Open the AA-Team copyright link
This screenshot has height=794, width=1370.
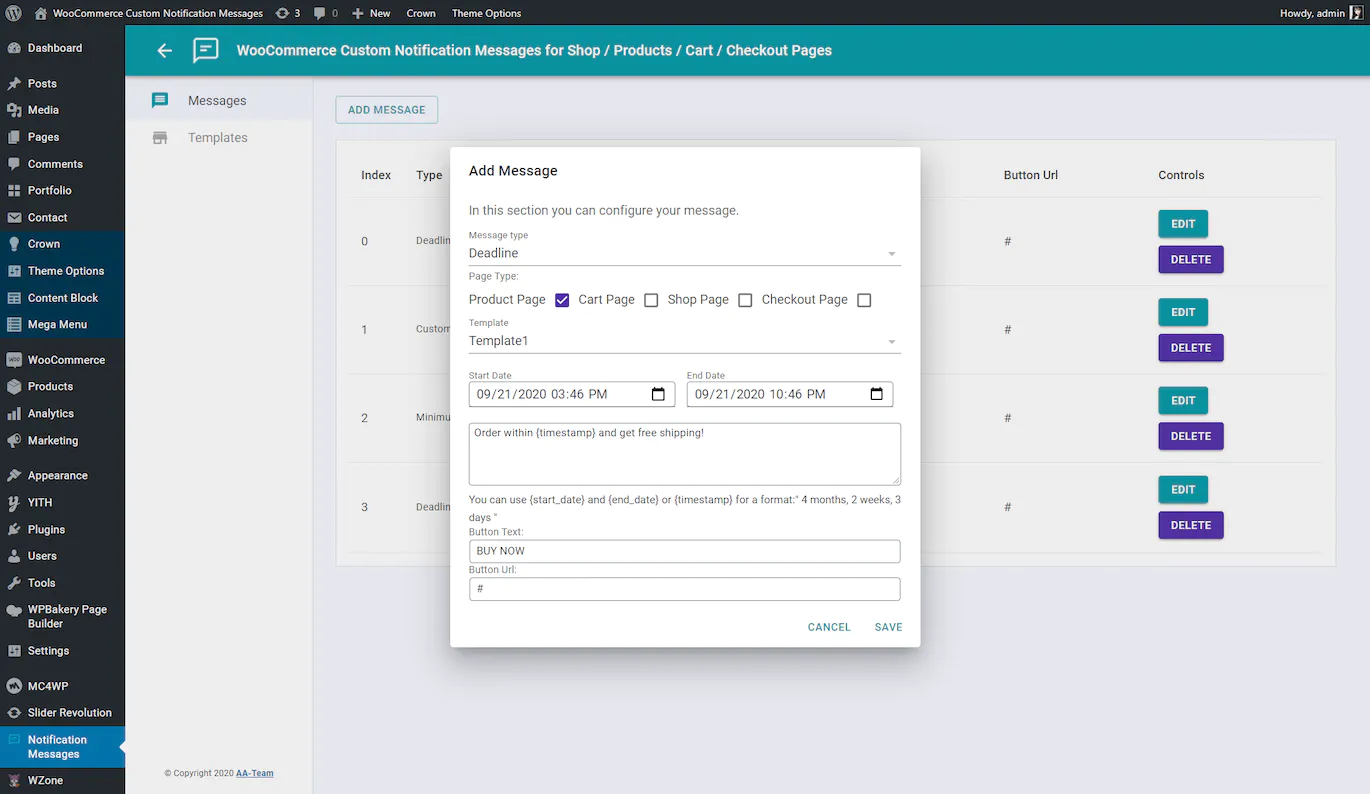pyautogui.click(x=255, y=773)
